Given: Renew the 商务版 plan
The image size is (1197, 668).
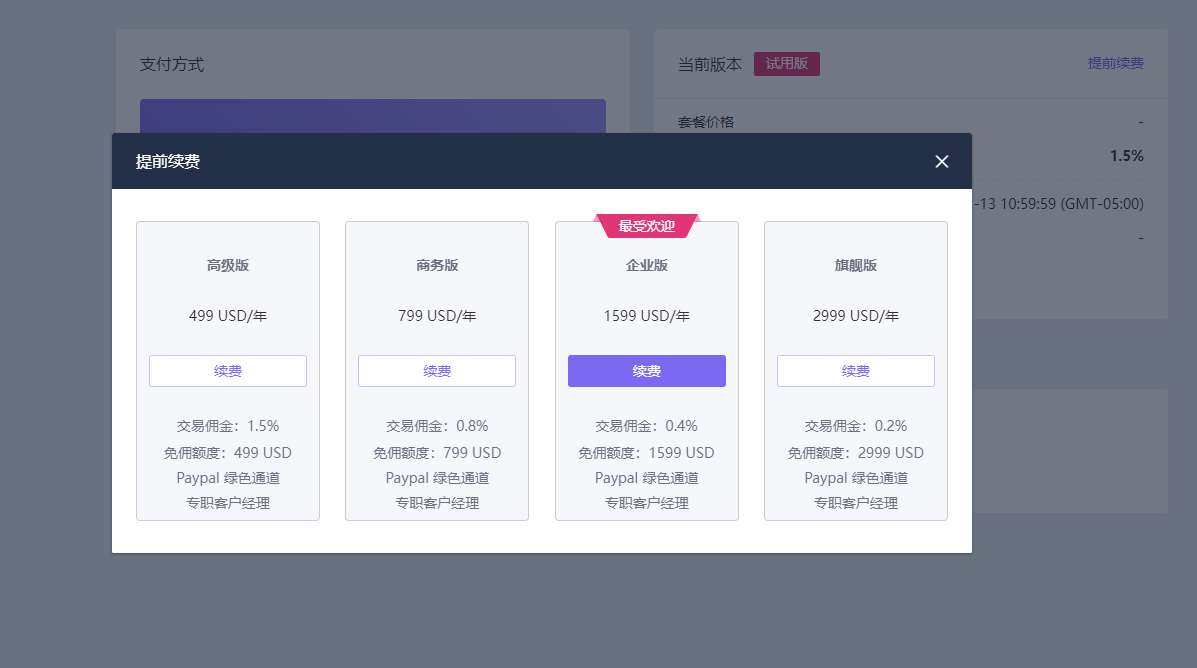Looking at the screenshot, I should tap(437, 371).
